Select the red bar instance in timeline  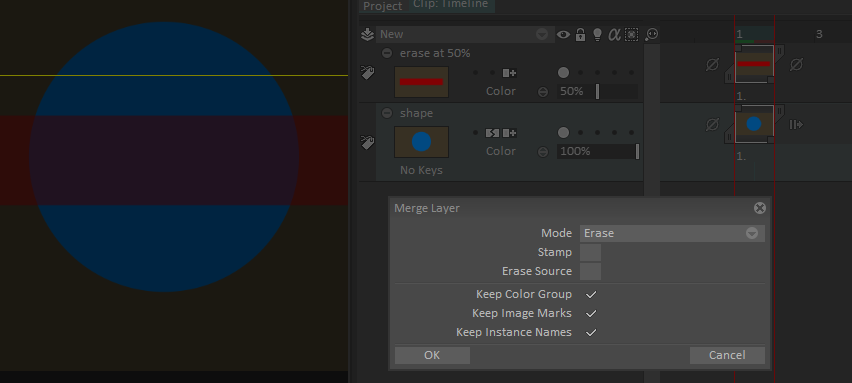point(754,64)
